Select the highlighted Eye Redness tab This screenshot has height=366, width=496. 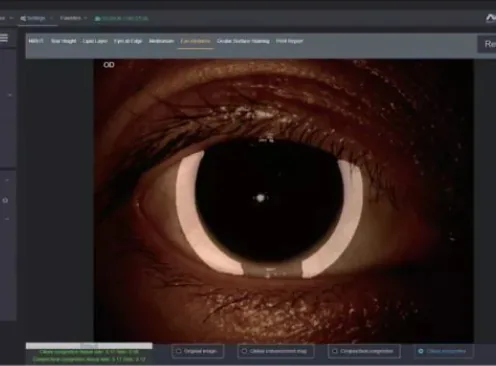[x=195, y=41]
